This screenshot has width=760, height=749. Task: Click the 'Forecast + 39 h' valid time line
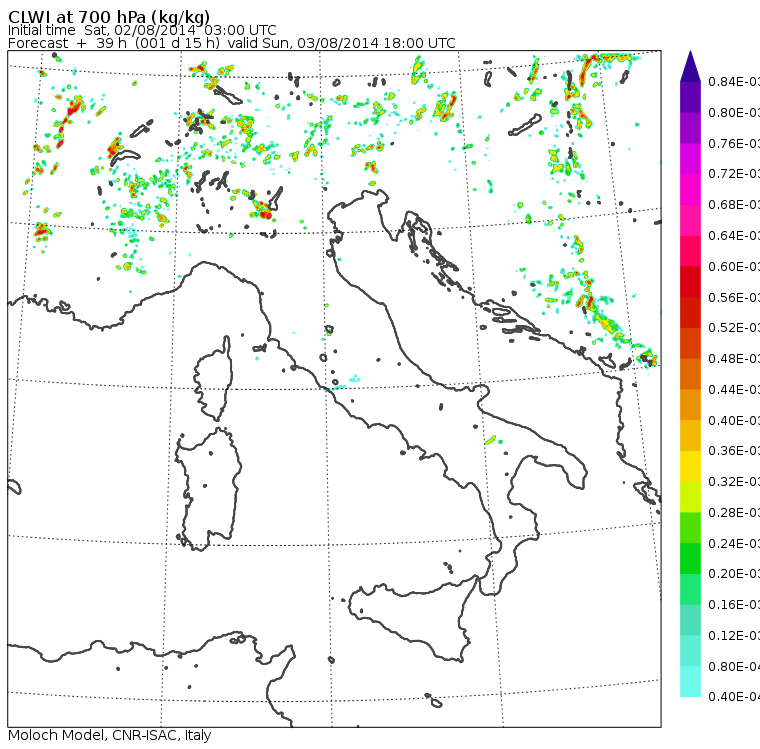[x=232, y=43]
